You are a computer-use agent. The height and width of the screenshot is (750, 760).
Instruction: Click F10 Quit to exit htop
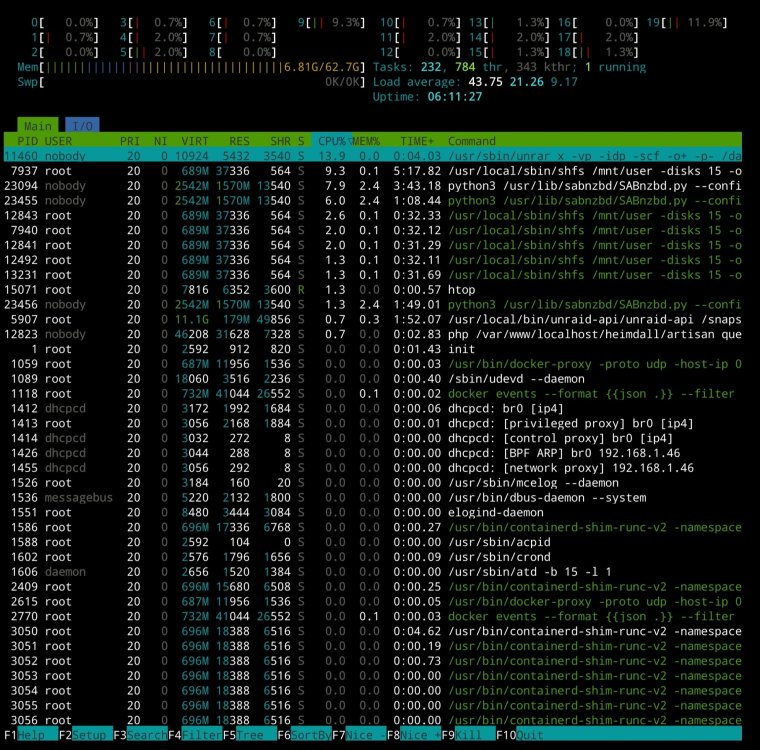520,735
